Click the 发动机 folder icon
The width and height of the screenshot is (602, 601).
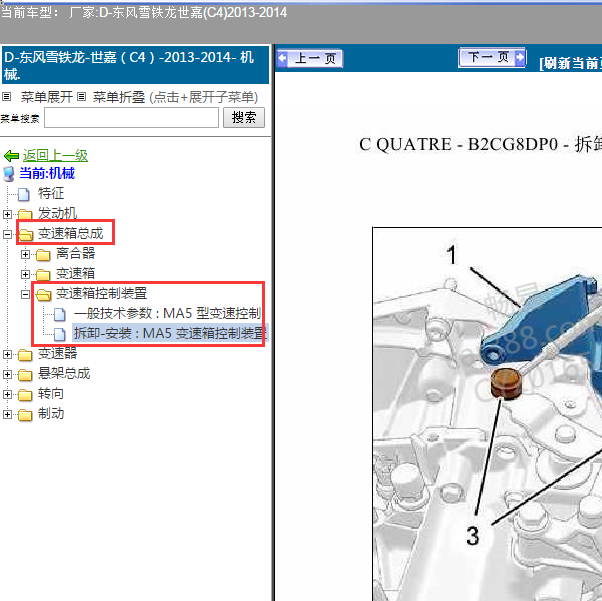(25, 214)
